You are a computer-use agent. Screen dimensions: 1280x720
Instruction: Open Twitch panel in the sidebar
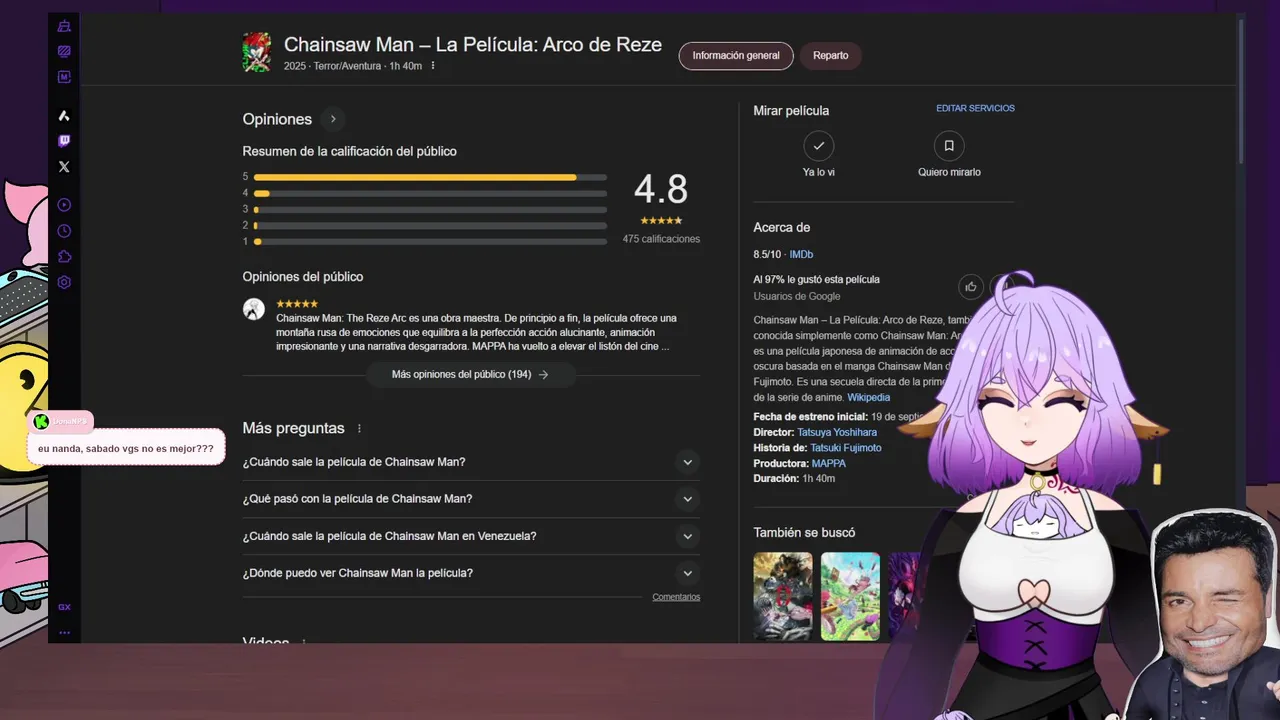click(64, 141)
